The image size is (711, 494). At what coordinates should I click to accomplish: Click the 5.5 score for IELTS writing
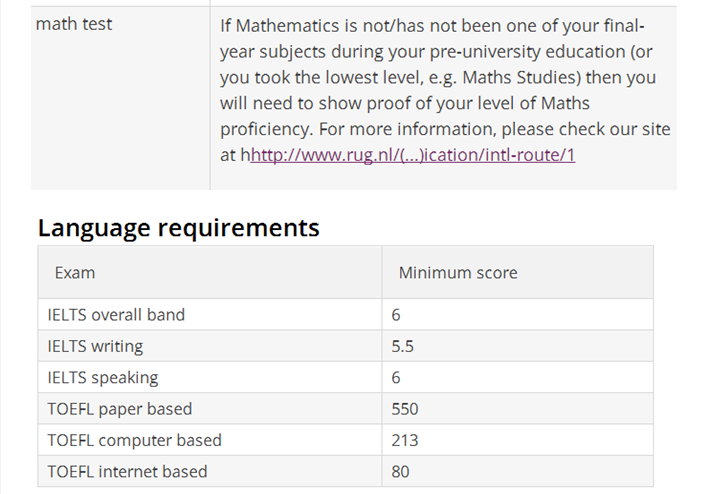tap(403, 347)
